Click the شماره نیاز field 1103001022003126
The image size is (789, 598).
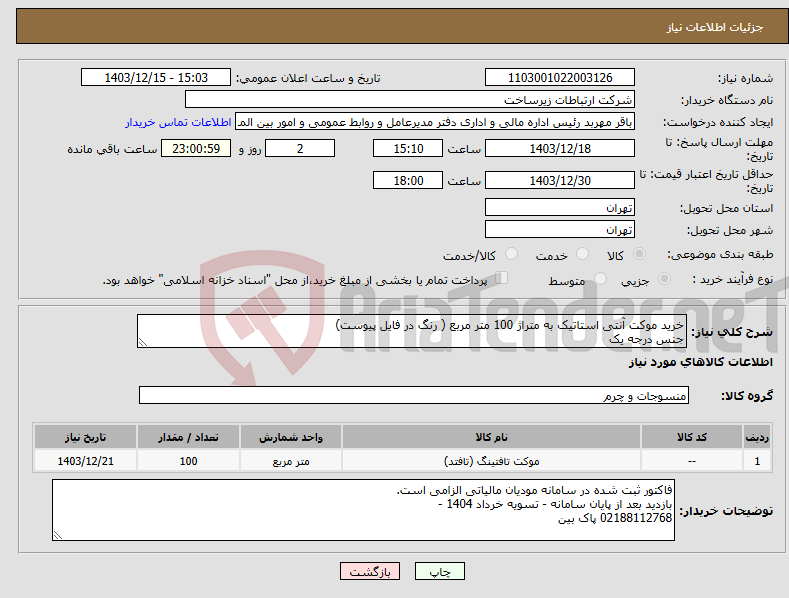coord(560,78)
